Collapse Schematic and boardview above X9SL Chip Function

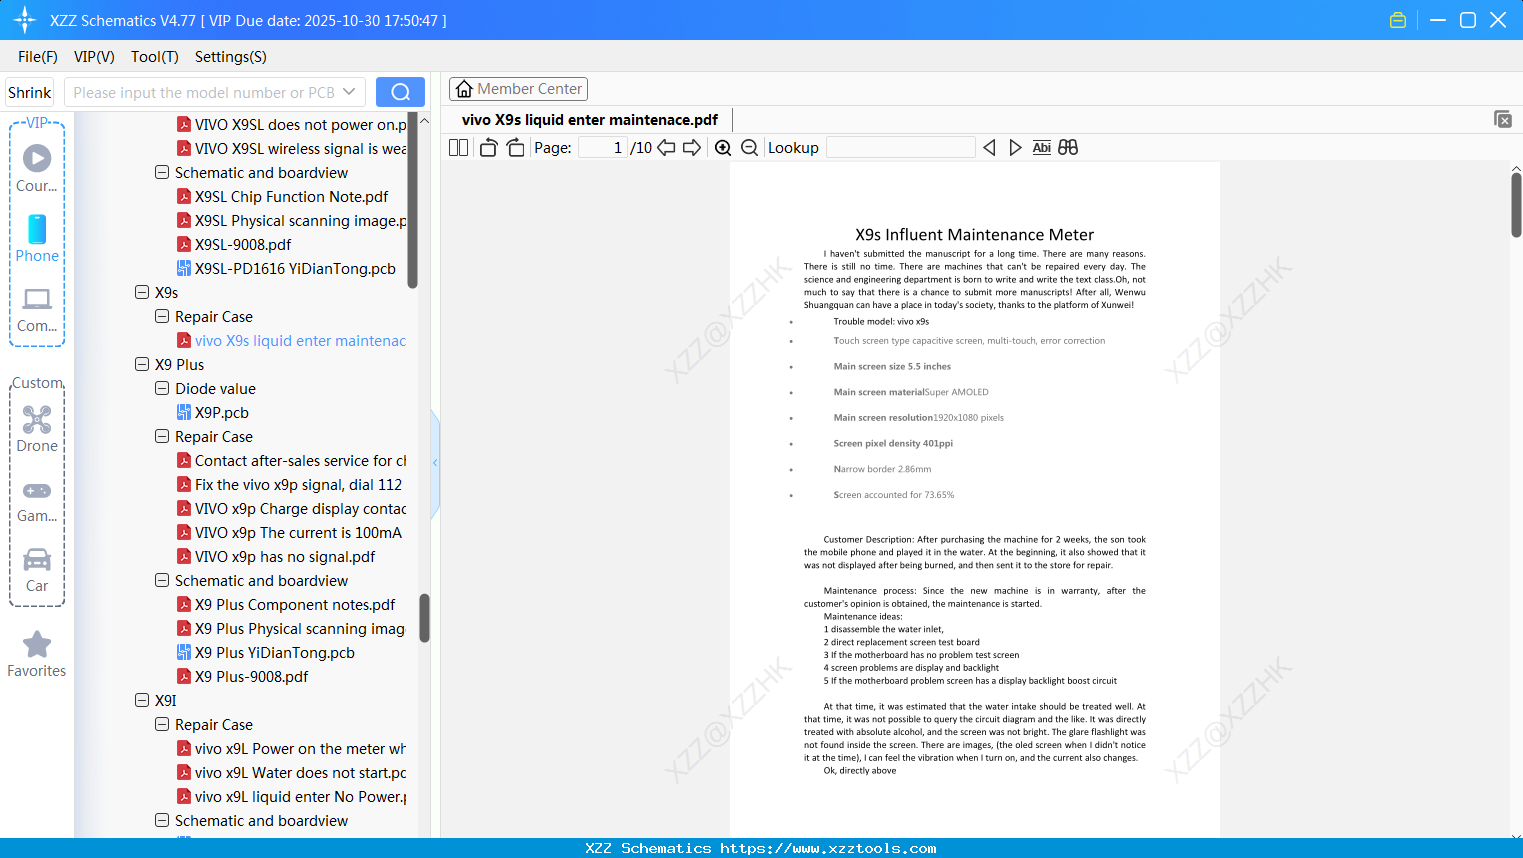[162, 173]
